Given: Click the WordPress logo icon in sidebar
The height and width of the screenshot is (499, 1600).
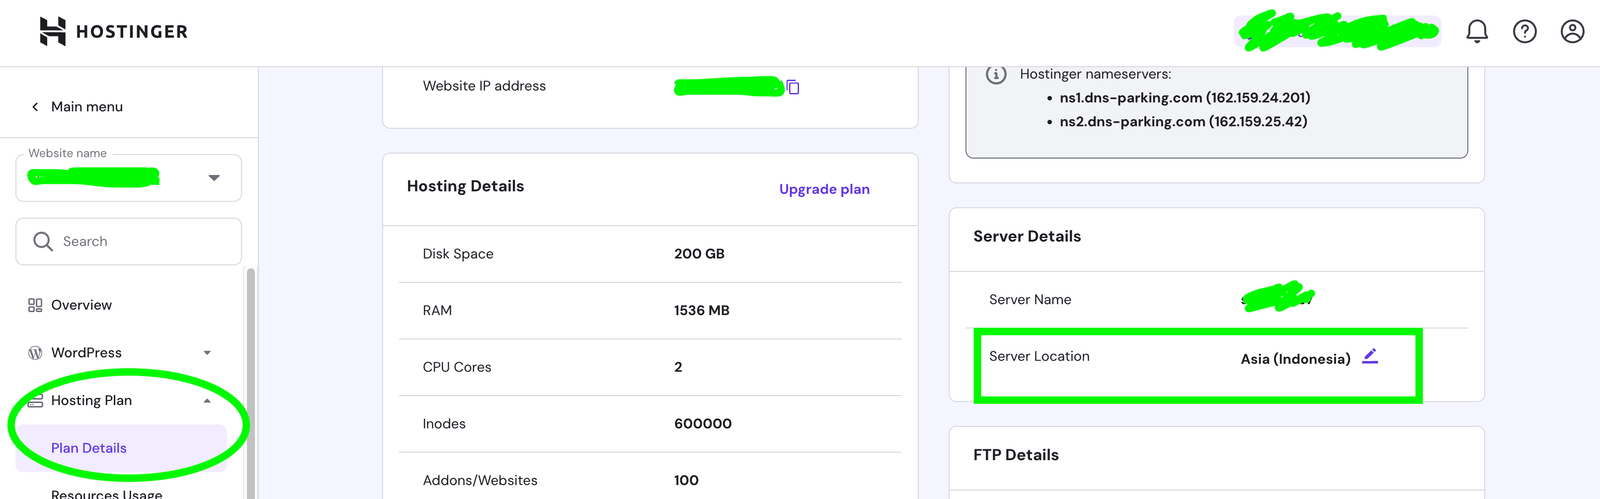Looking at the screenshot, I should click(35, 353).
